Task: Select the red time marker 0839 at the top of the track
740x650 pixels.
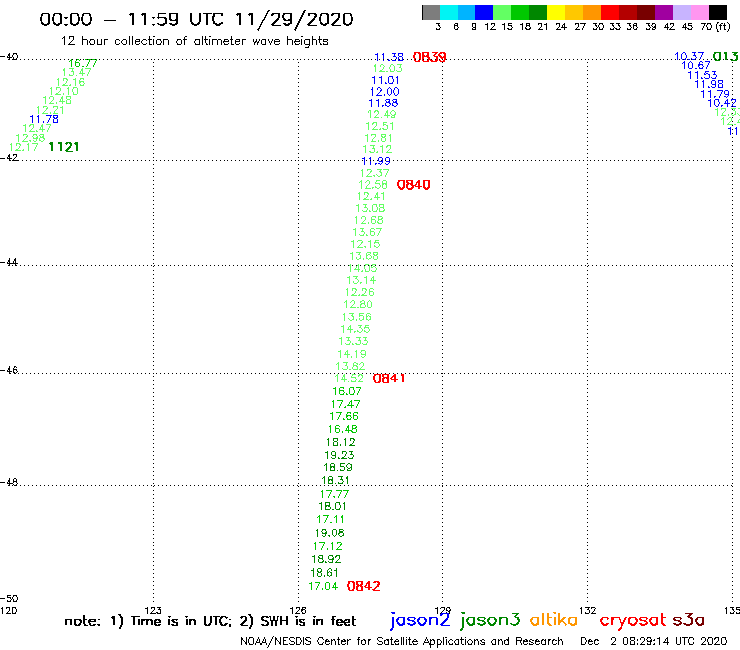Action: [429, 58]
